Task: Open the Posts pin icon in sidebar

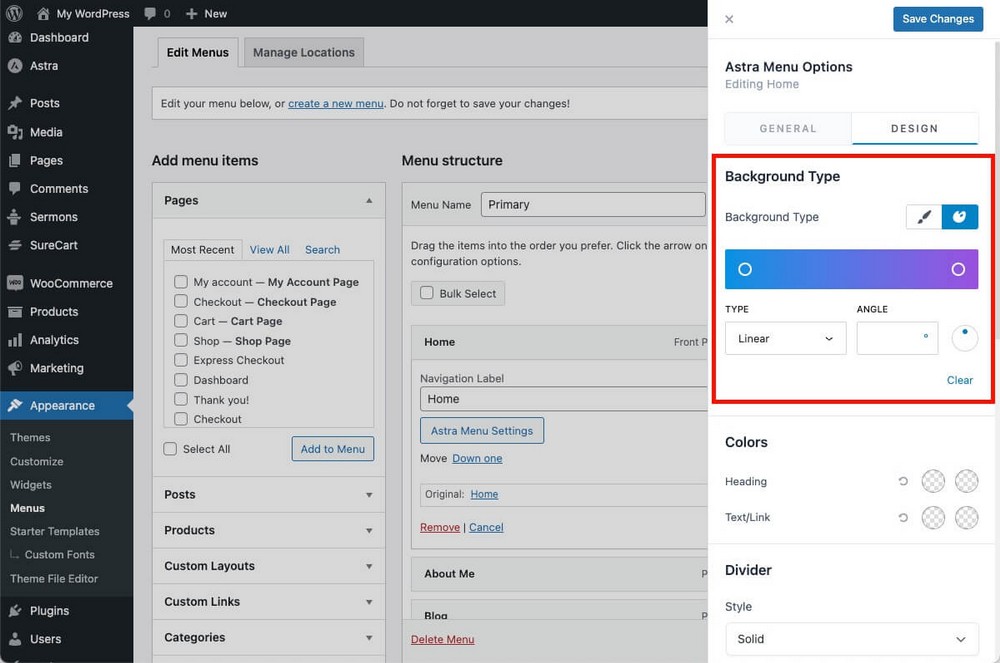Action: (15, 103)
